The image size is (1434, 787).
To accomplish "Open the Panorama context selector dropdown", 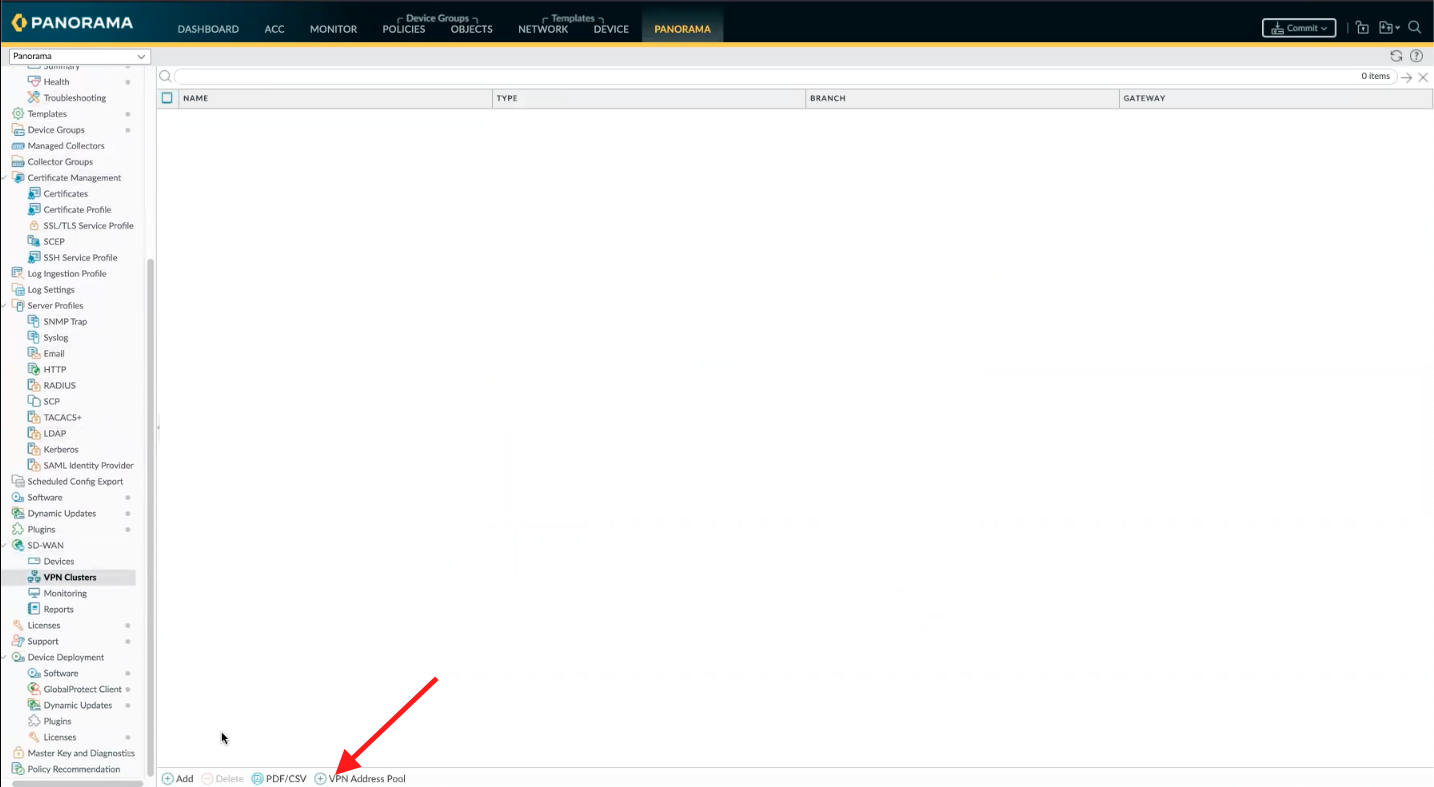I will pyautogui.click(x=77, y=56).
